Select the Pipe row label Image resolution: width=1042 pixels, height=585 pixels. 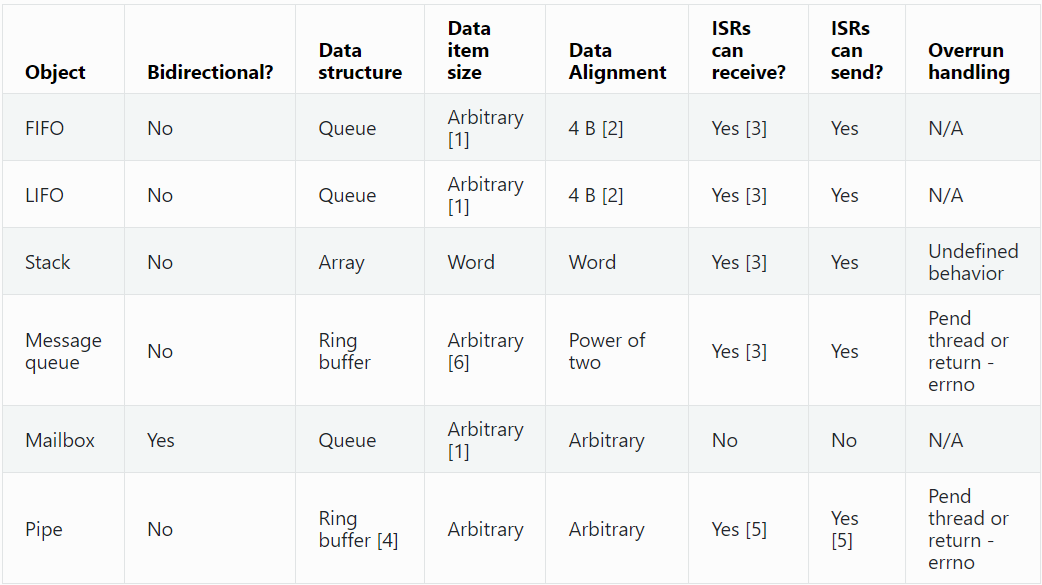tap(43, 529)
